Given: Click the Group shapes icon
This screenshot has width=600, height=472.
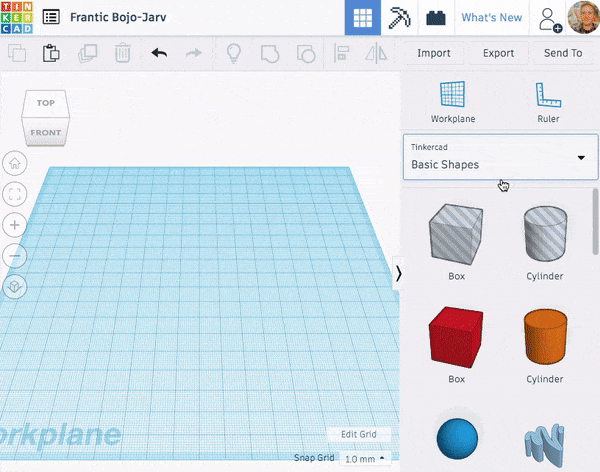Looking at the screenshot, I should (270, 54).
